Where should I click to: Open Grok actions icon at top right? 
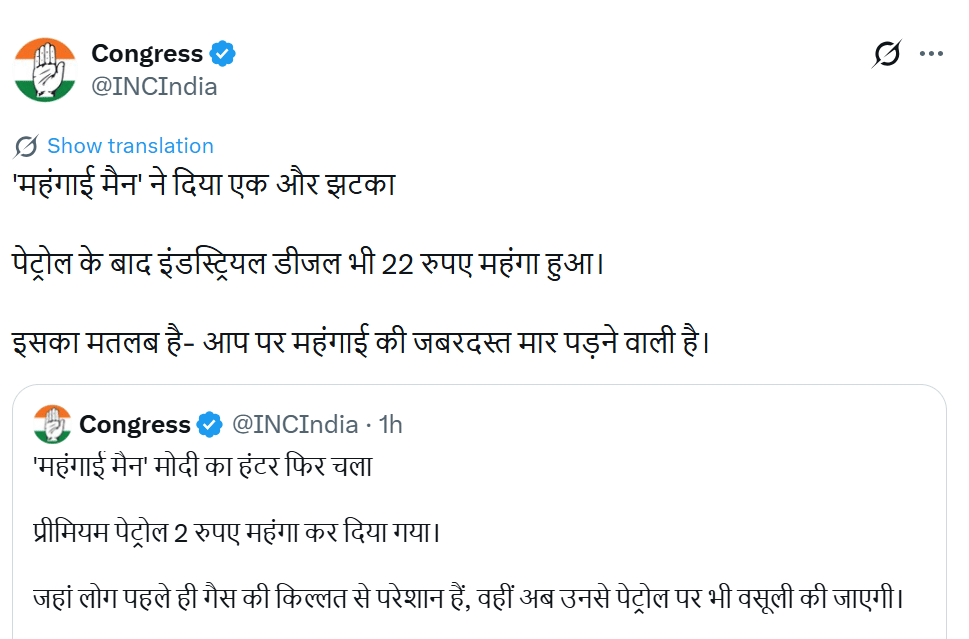885,54
